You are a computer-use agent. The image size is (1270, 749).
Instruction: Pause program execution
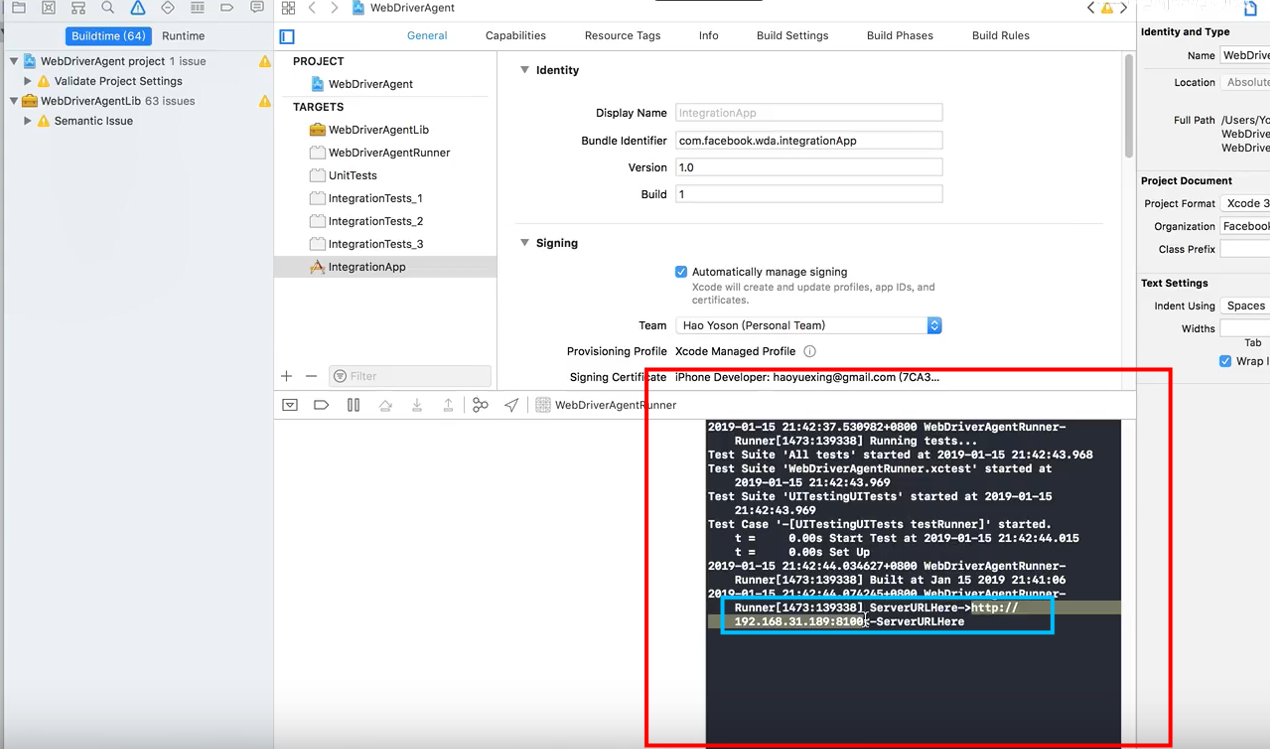353,405
